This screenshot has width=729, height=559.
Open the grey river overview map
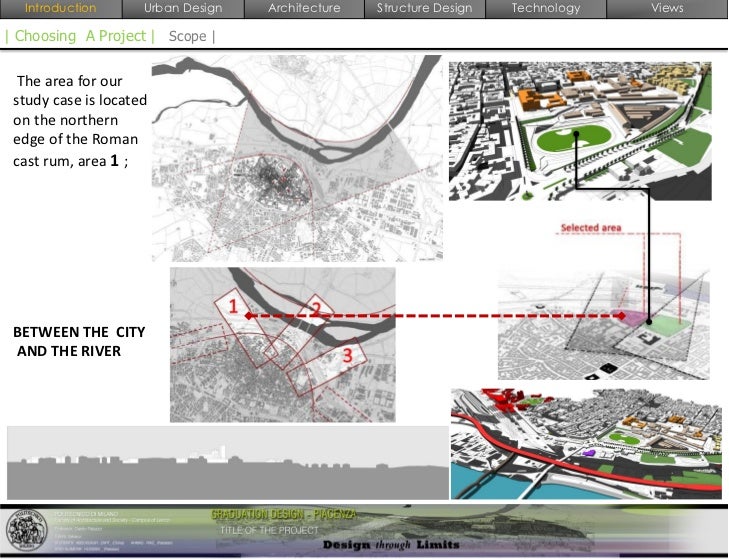[295, 160]
